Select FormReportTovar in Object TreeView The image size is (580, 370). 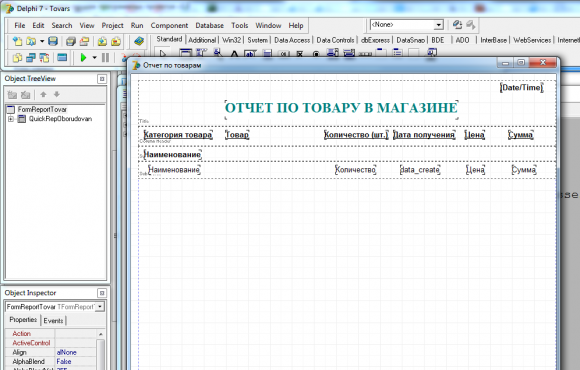[x=42, y=110]
